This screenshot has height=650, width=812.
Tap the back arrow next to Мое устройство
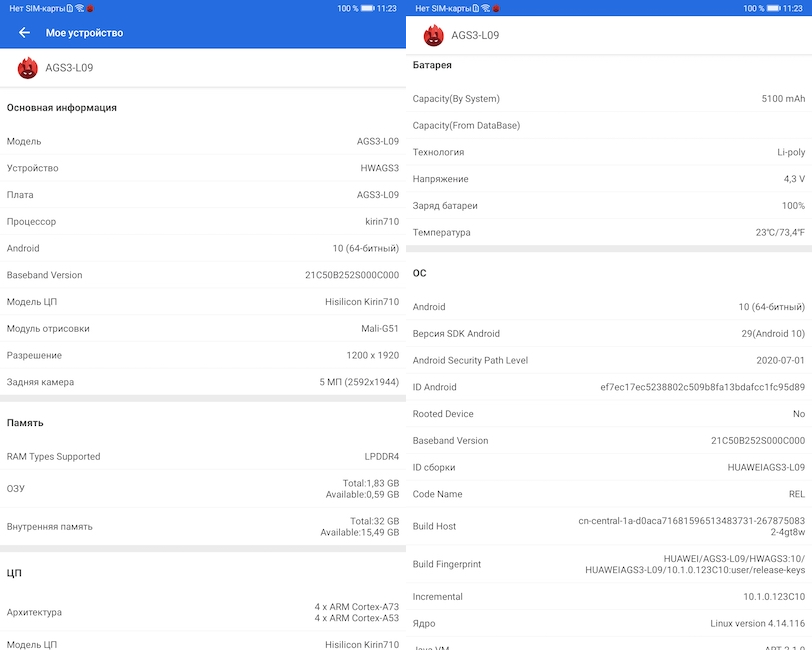pyautogui.click(x=24, y=33)
